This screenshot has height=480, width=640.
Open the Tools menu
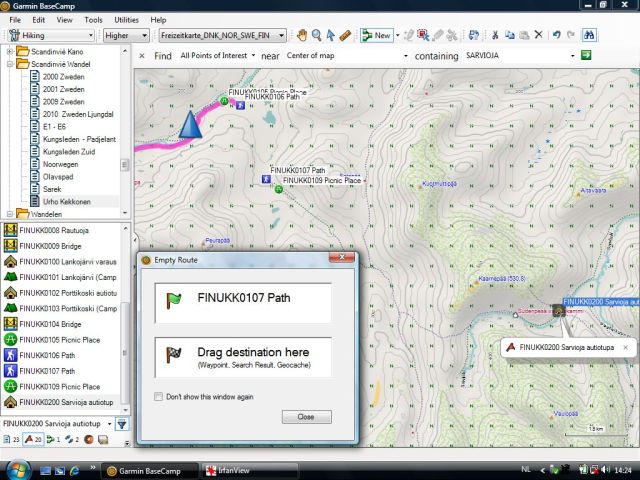93,19
